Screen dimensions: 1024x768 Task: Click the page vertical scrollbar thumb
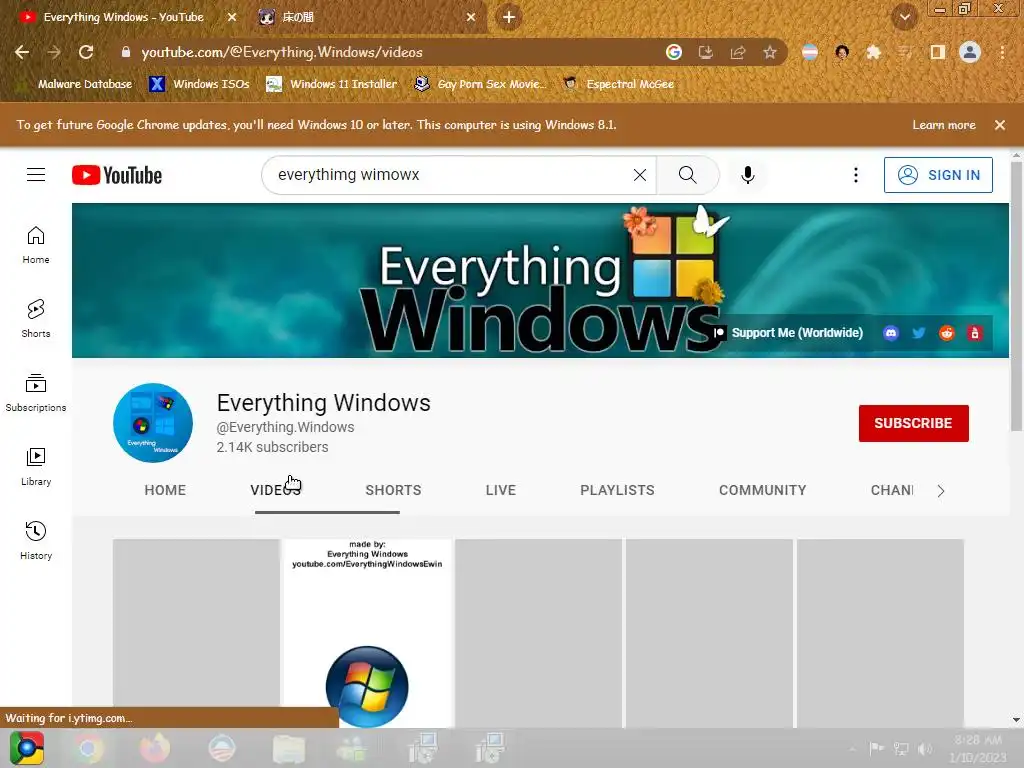click(1016, 297)
